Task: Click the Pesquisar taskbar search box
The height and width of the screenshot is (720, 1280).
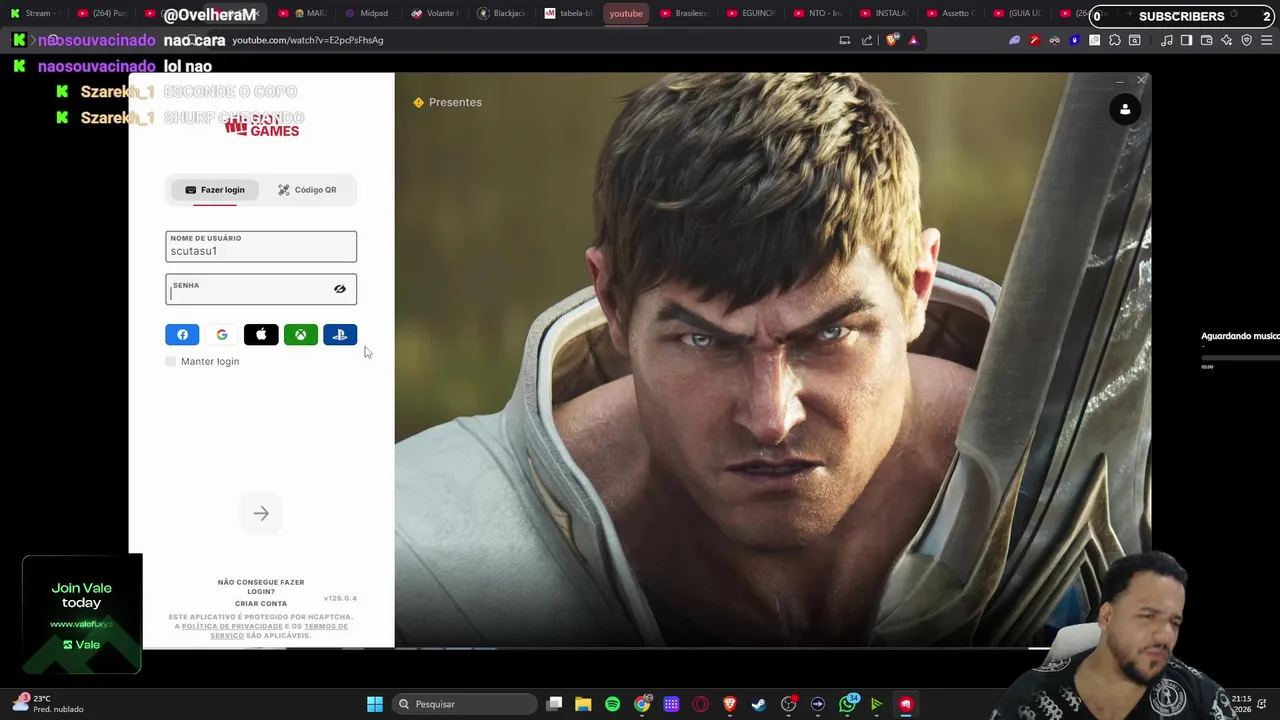Action: (x=465, y=704)
